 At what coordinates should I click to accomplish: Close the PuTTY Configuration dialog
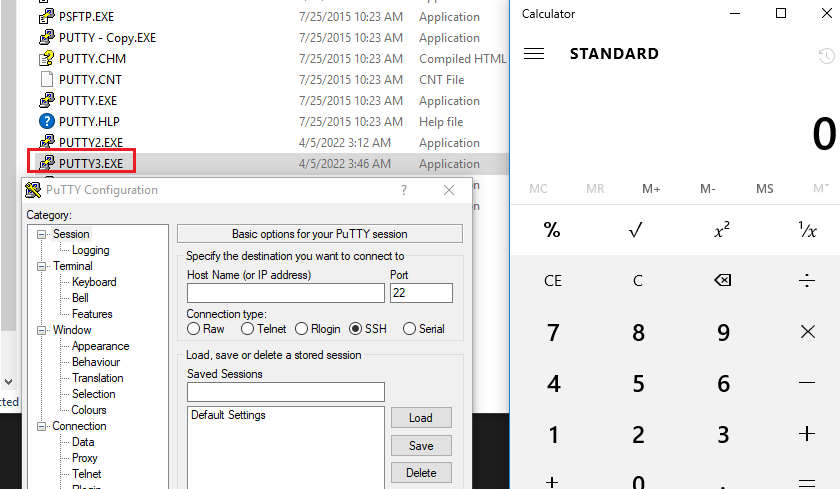[449, 190]
